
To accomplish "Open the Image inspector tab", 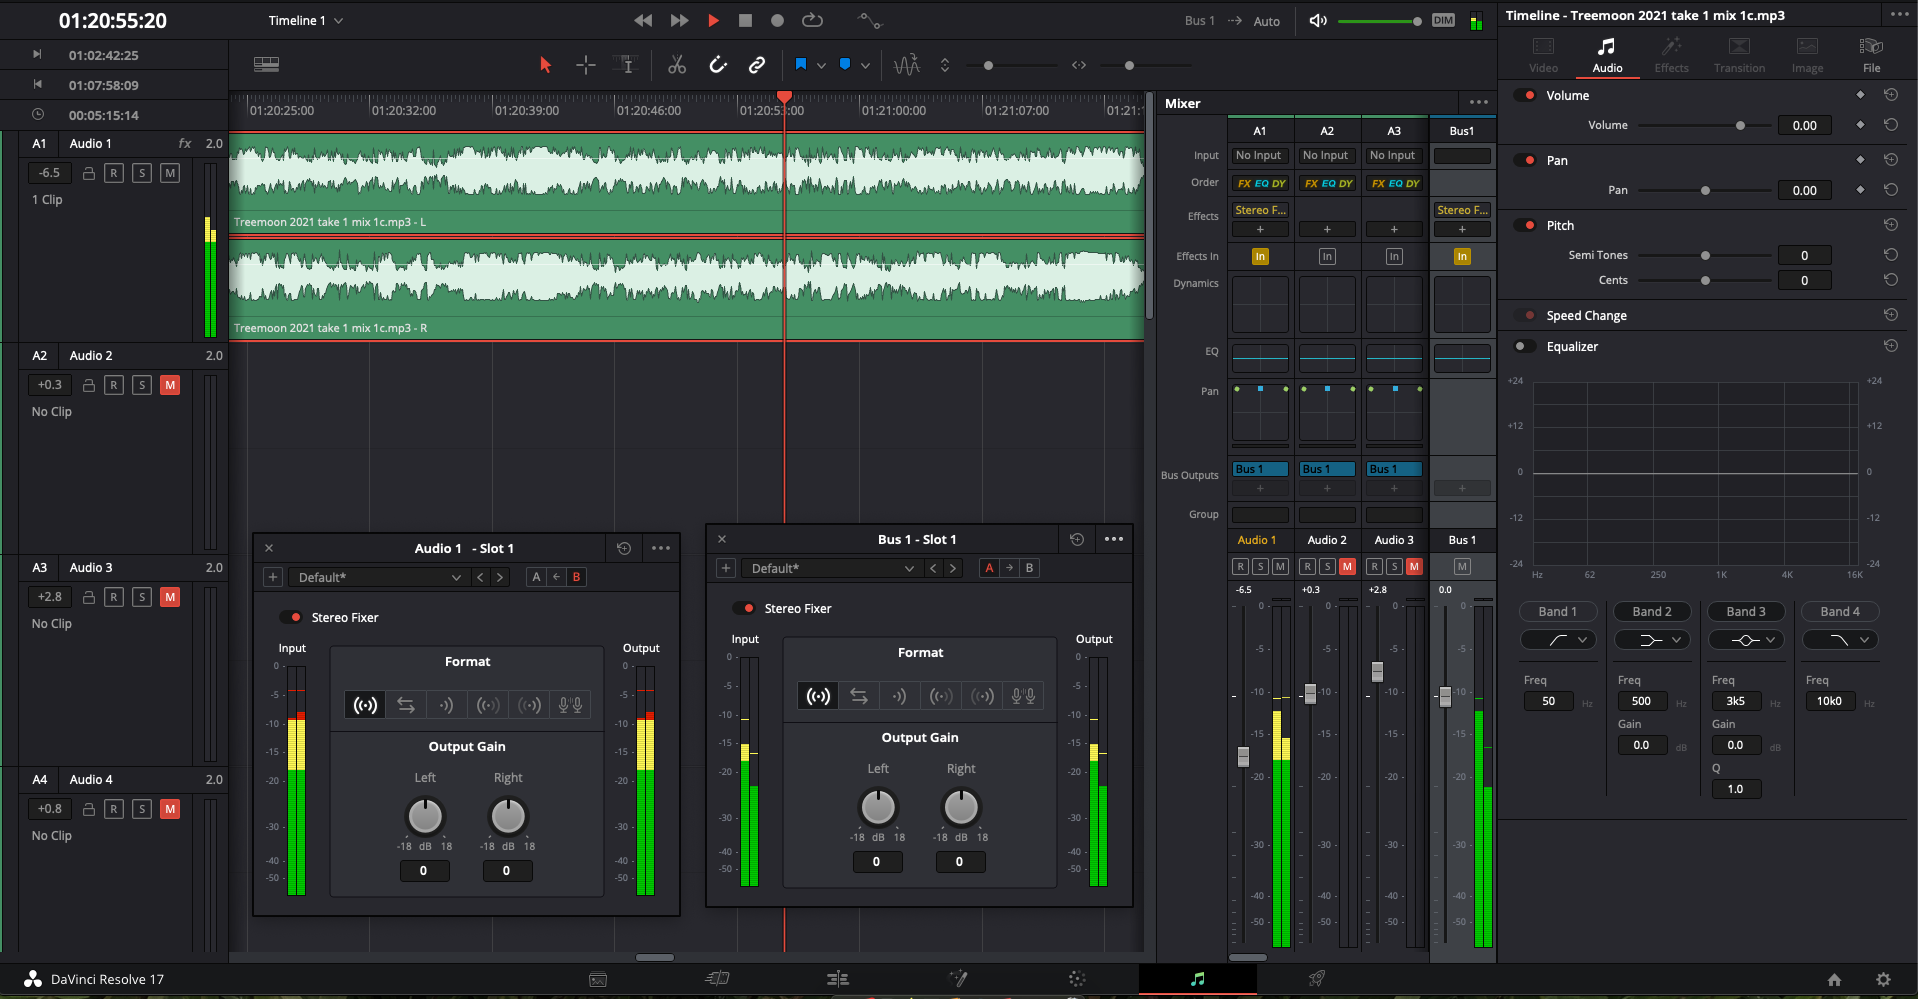I will pos(1807,55).
